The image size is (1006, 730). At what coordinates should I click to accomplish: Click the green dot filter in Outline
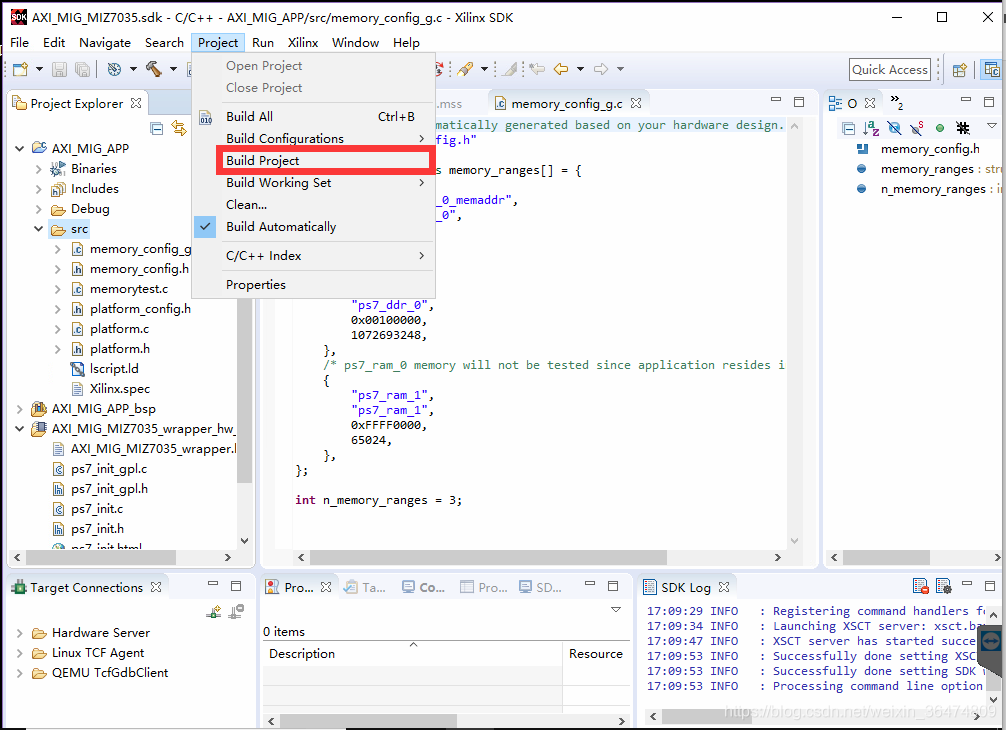(x=939, y=128)
